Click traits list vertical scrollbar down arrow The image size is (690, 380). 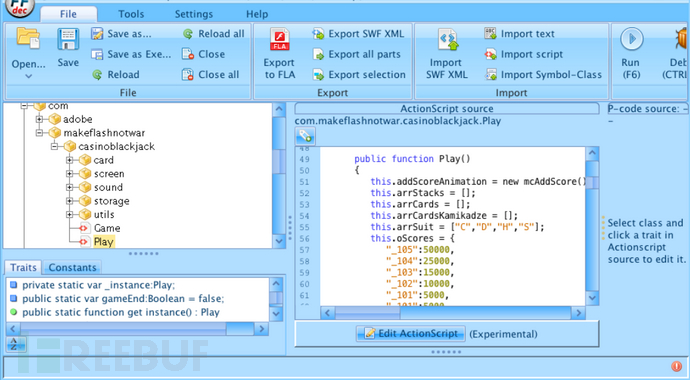tap(276, 314)
